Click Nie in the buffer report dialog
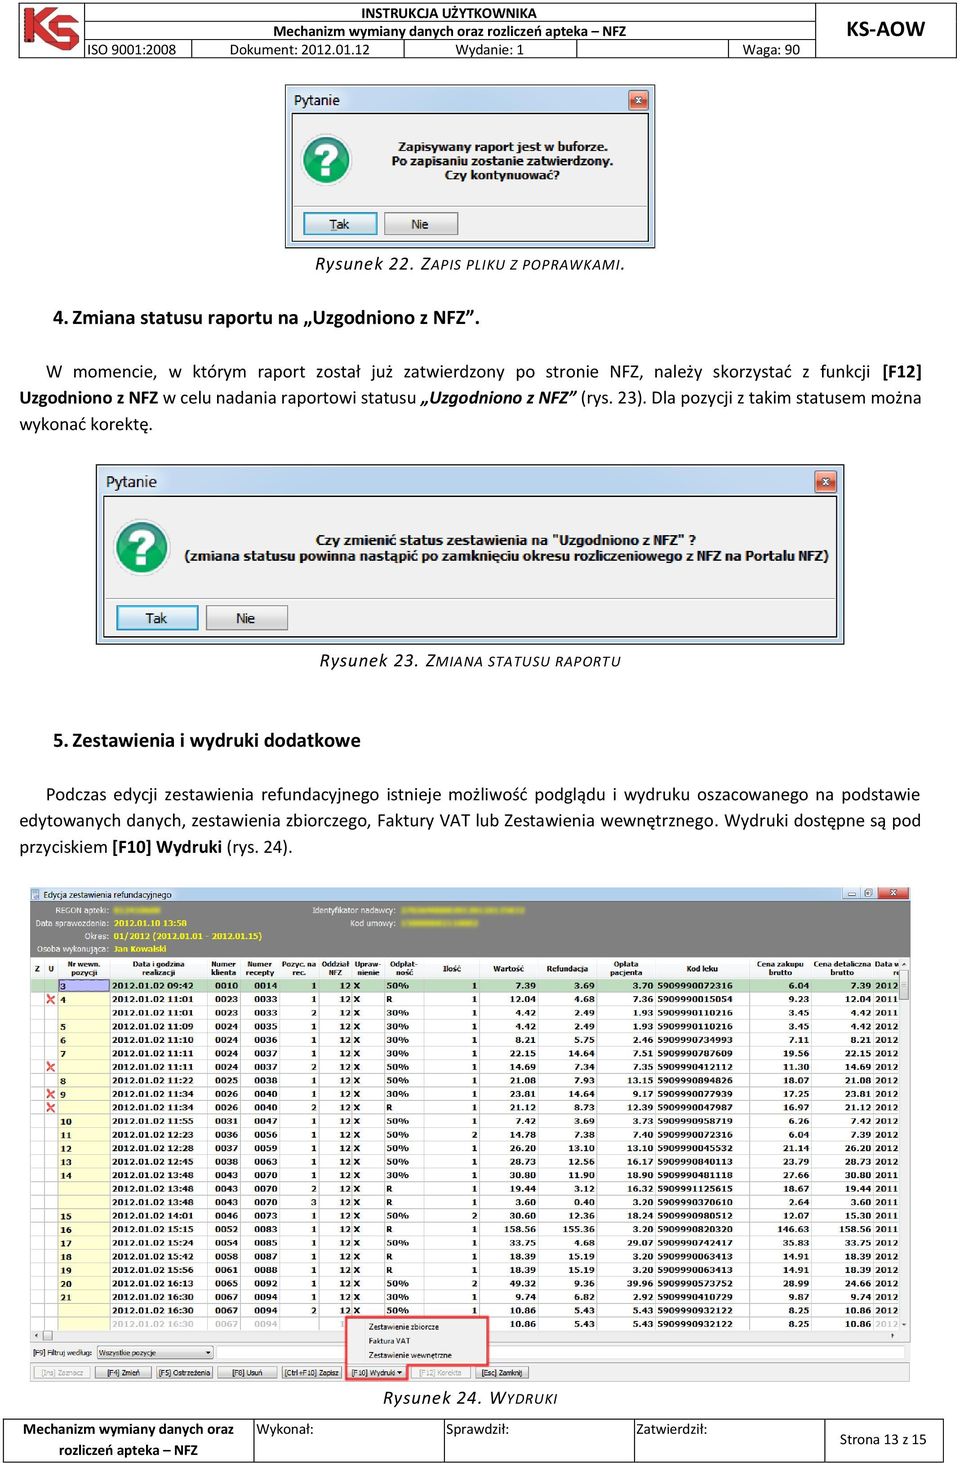The height and width of the screenshot is (1463, 960). 420,224
